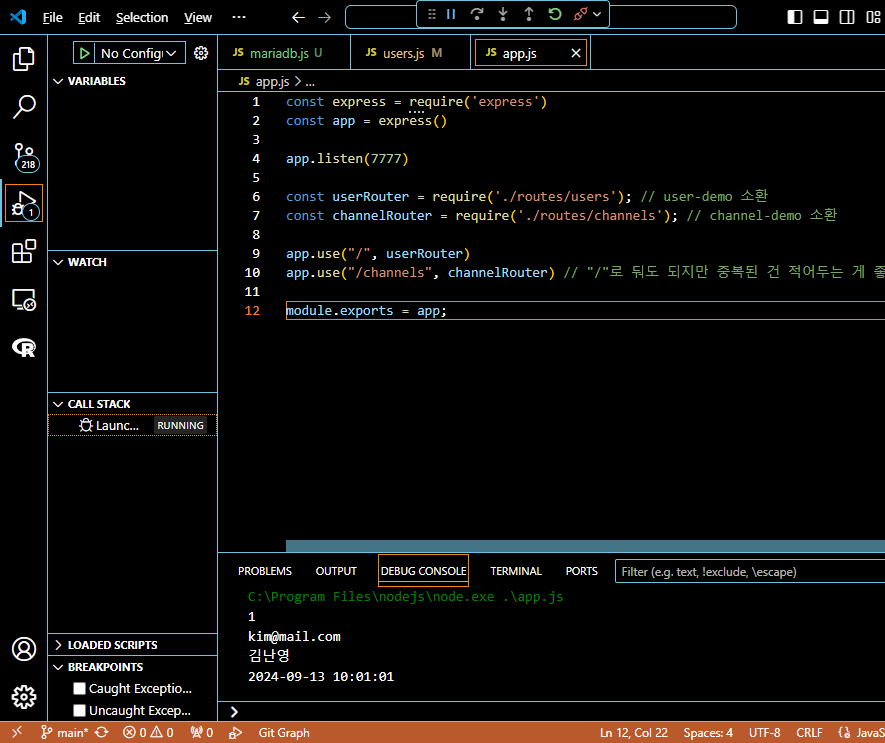Go to line via Ln 12, Col 22
Viewport: 885px width, 743px height.
[633, 732]
